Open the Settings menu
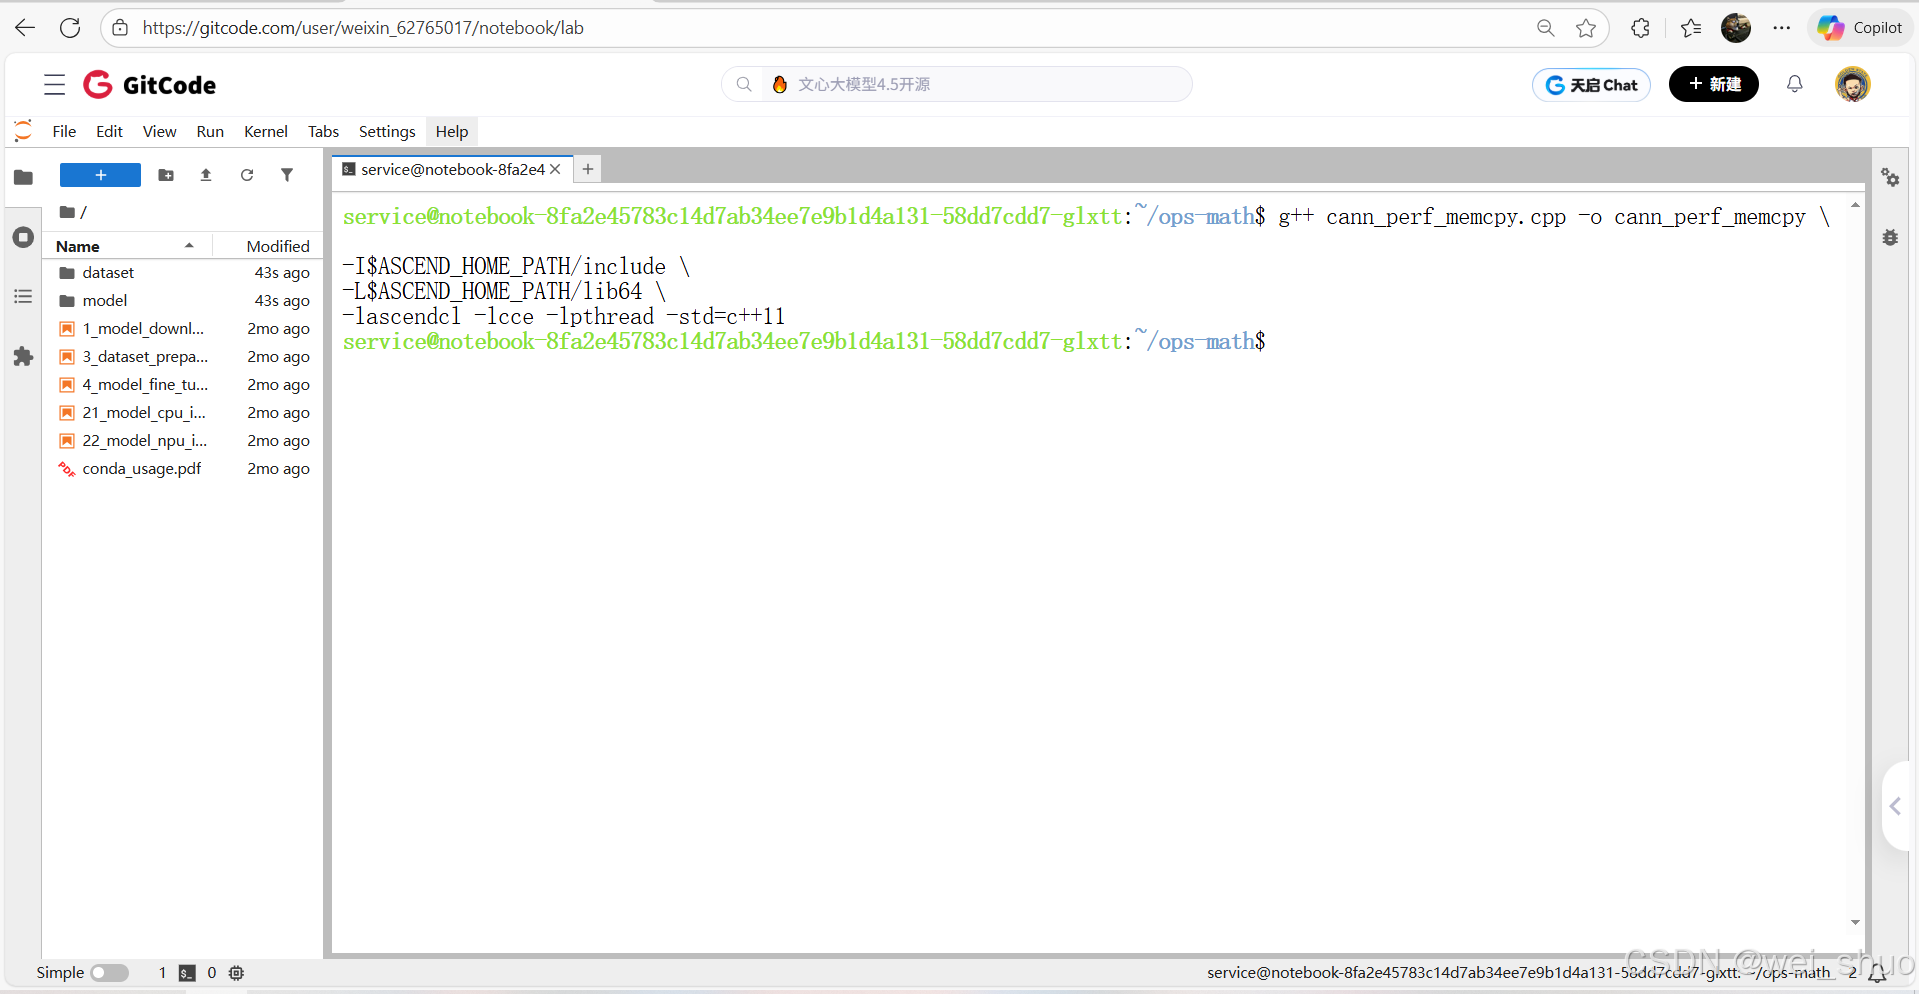Viewport: 1919px width, 994px height. [x=387, y=131]
